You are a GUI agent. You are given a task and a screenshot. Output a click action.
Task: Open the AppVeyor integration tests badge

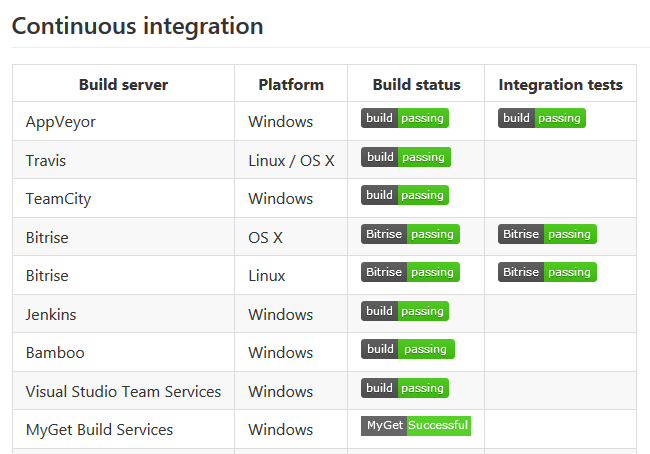pyautogui.click(x=541, y=118)
